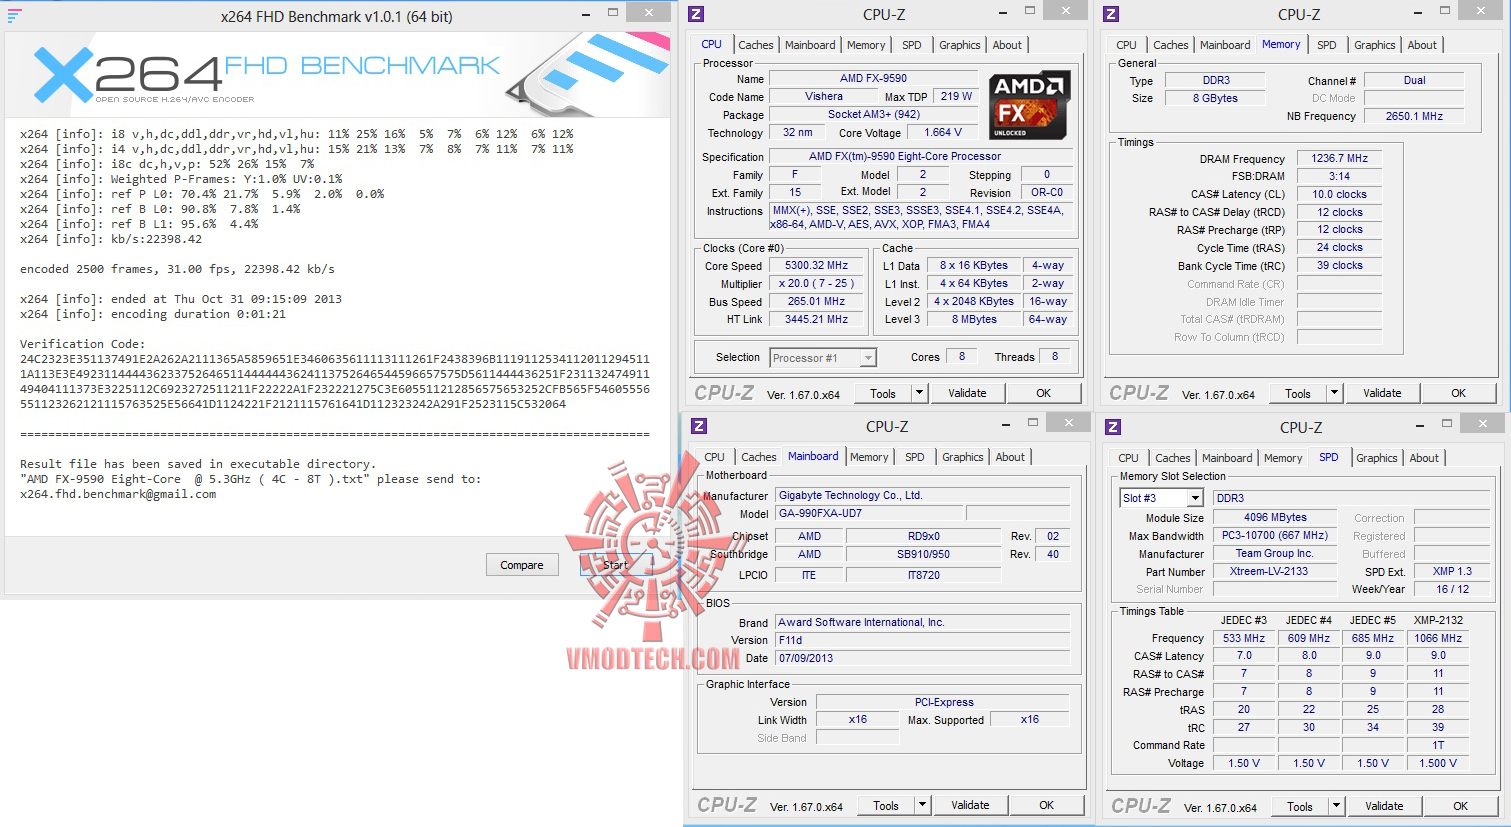Viewport: 1511px width, 827px height.
Task: Click the "GA-990FXA-UD7" motherboard model value
Action: (870, 513)
